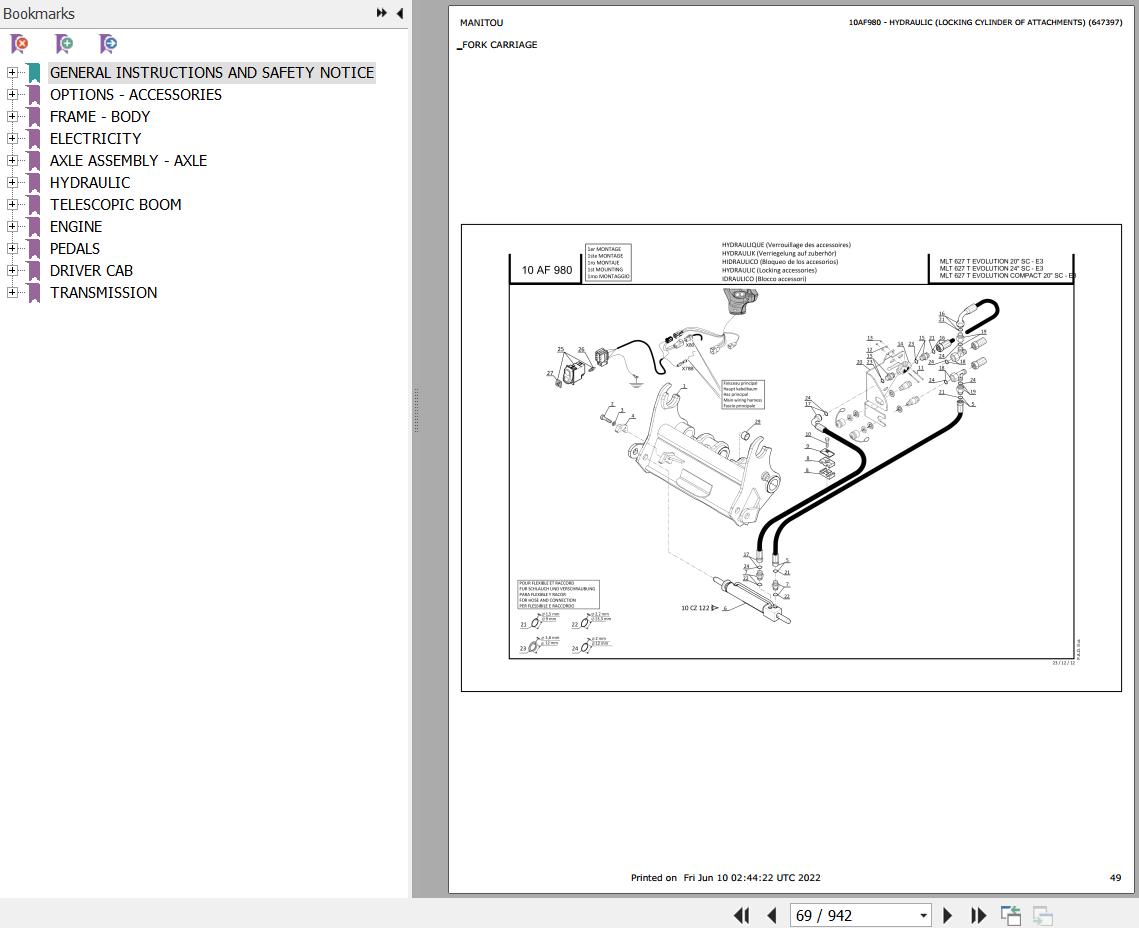Jump to AXLE ASSEMBLY - AXLE bookmark

(129, 160)
